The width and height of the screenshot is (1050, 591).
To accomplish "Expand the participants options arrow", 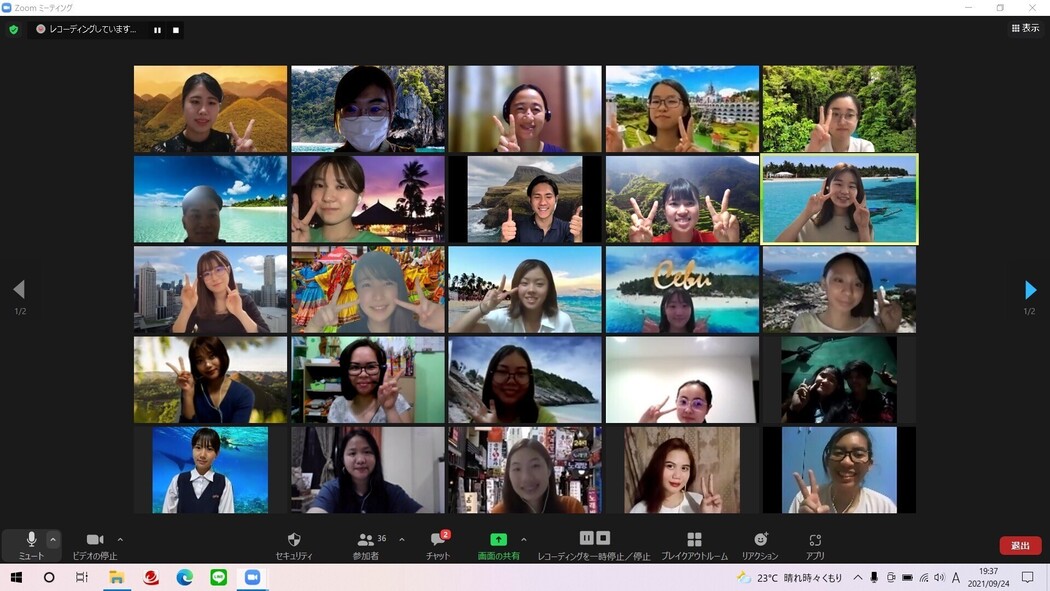I will [402, 539].
